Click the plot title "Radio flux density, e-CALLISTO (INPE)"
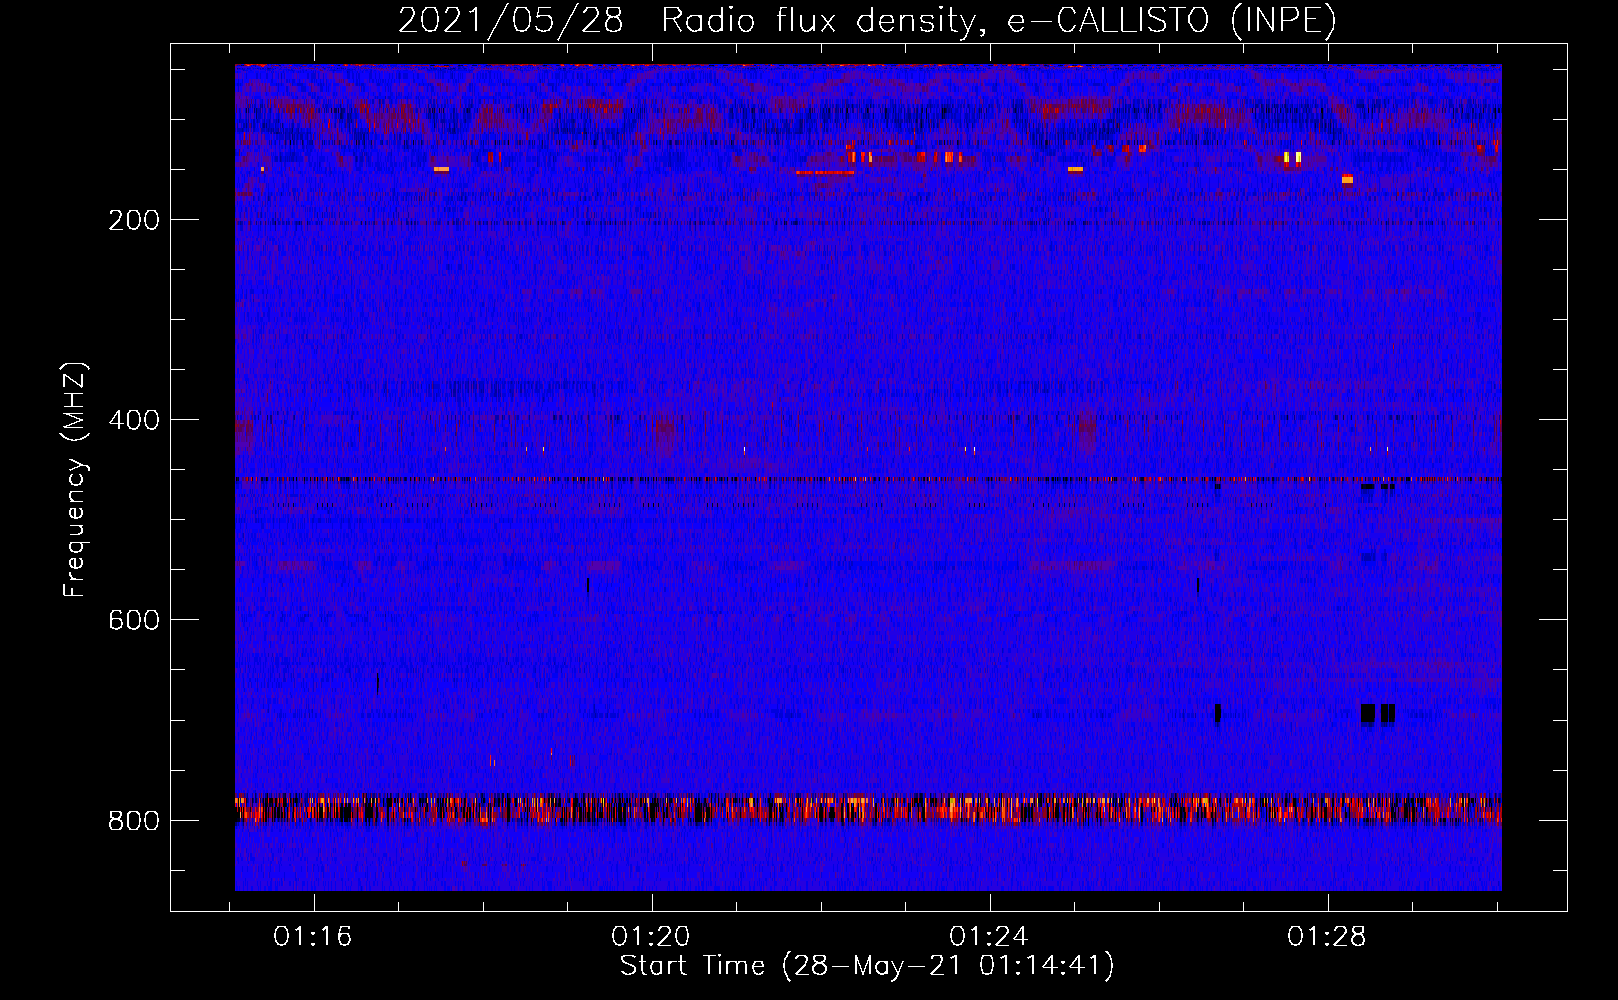 pyautogui.click(x=999, y=20)
